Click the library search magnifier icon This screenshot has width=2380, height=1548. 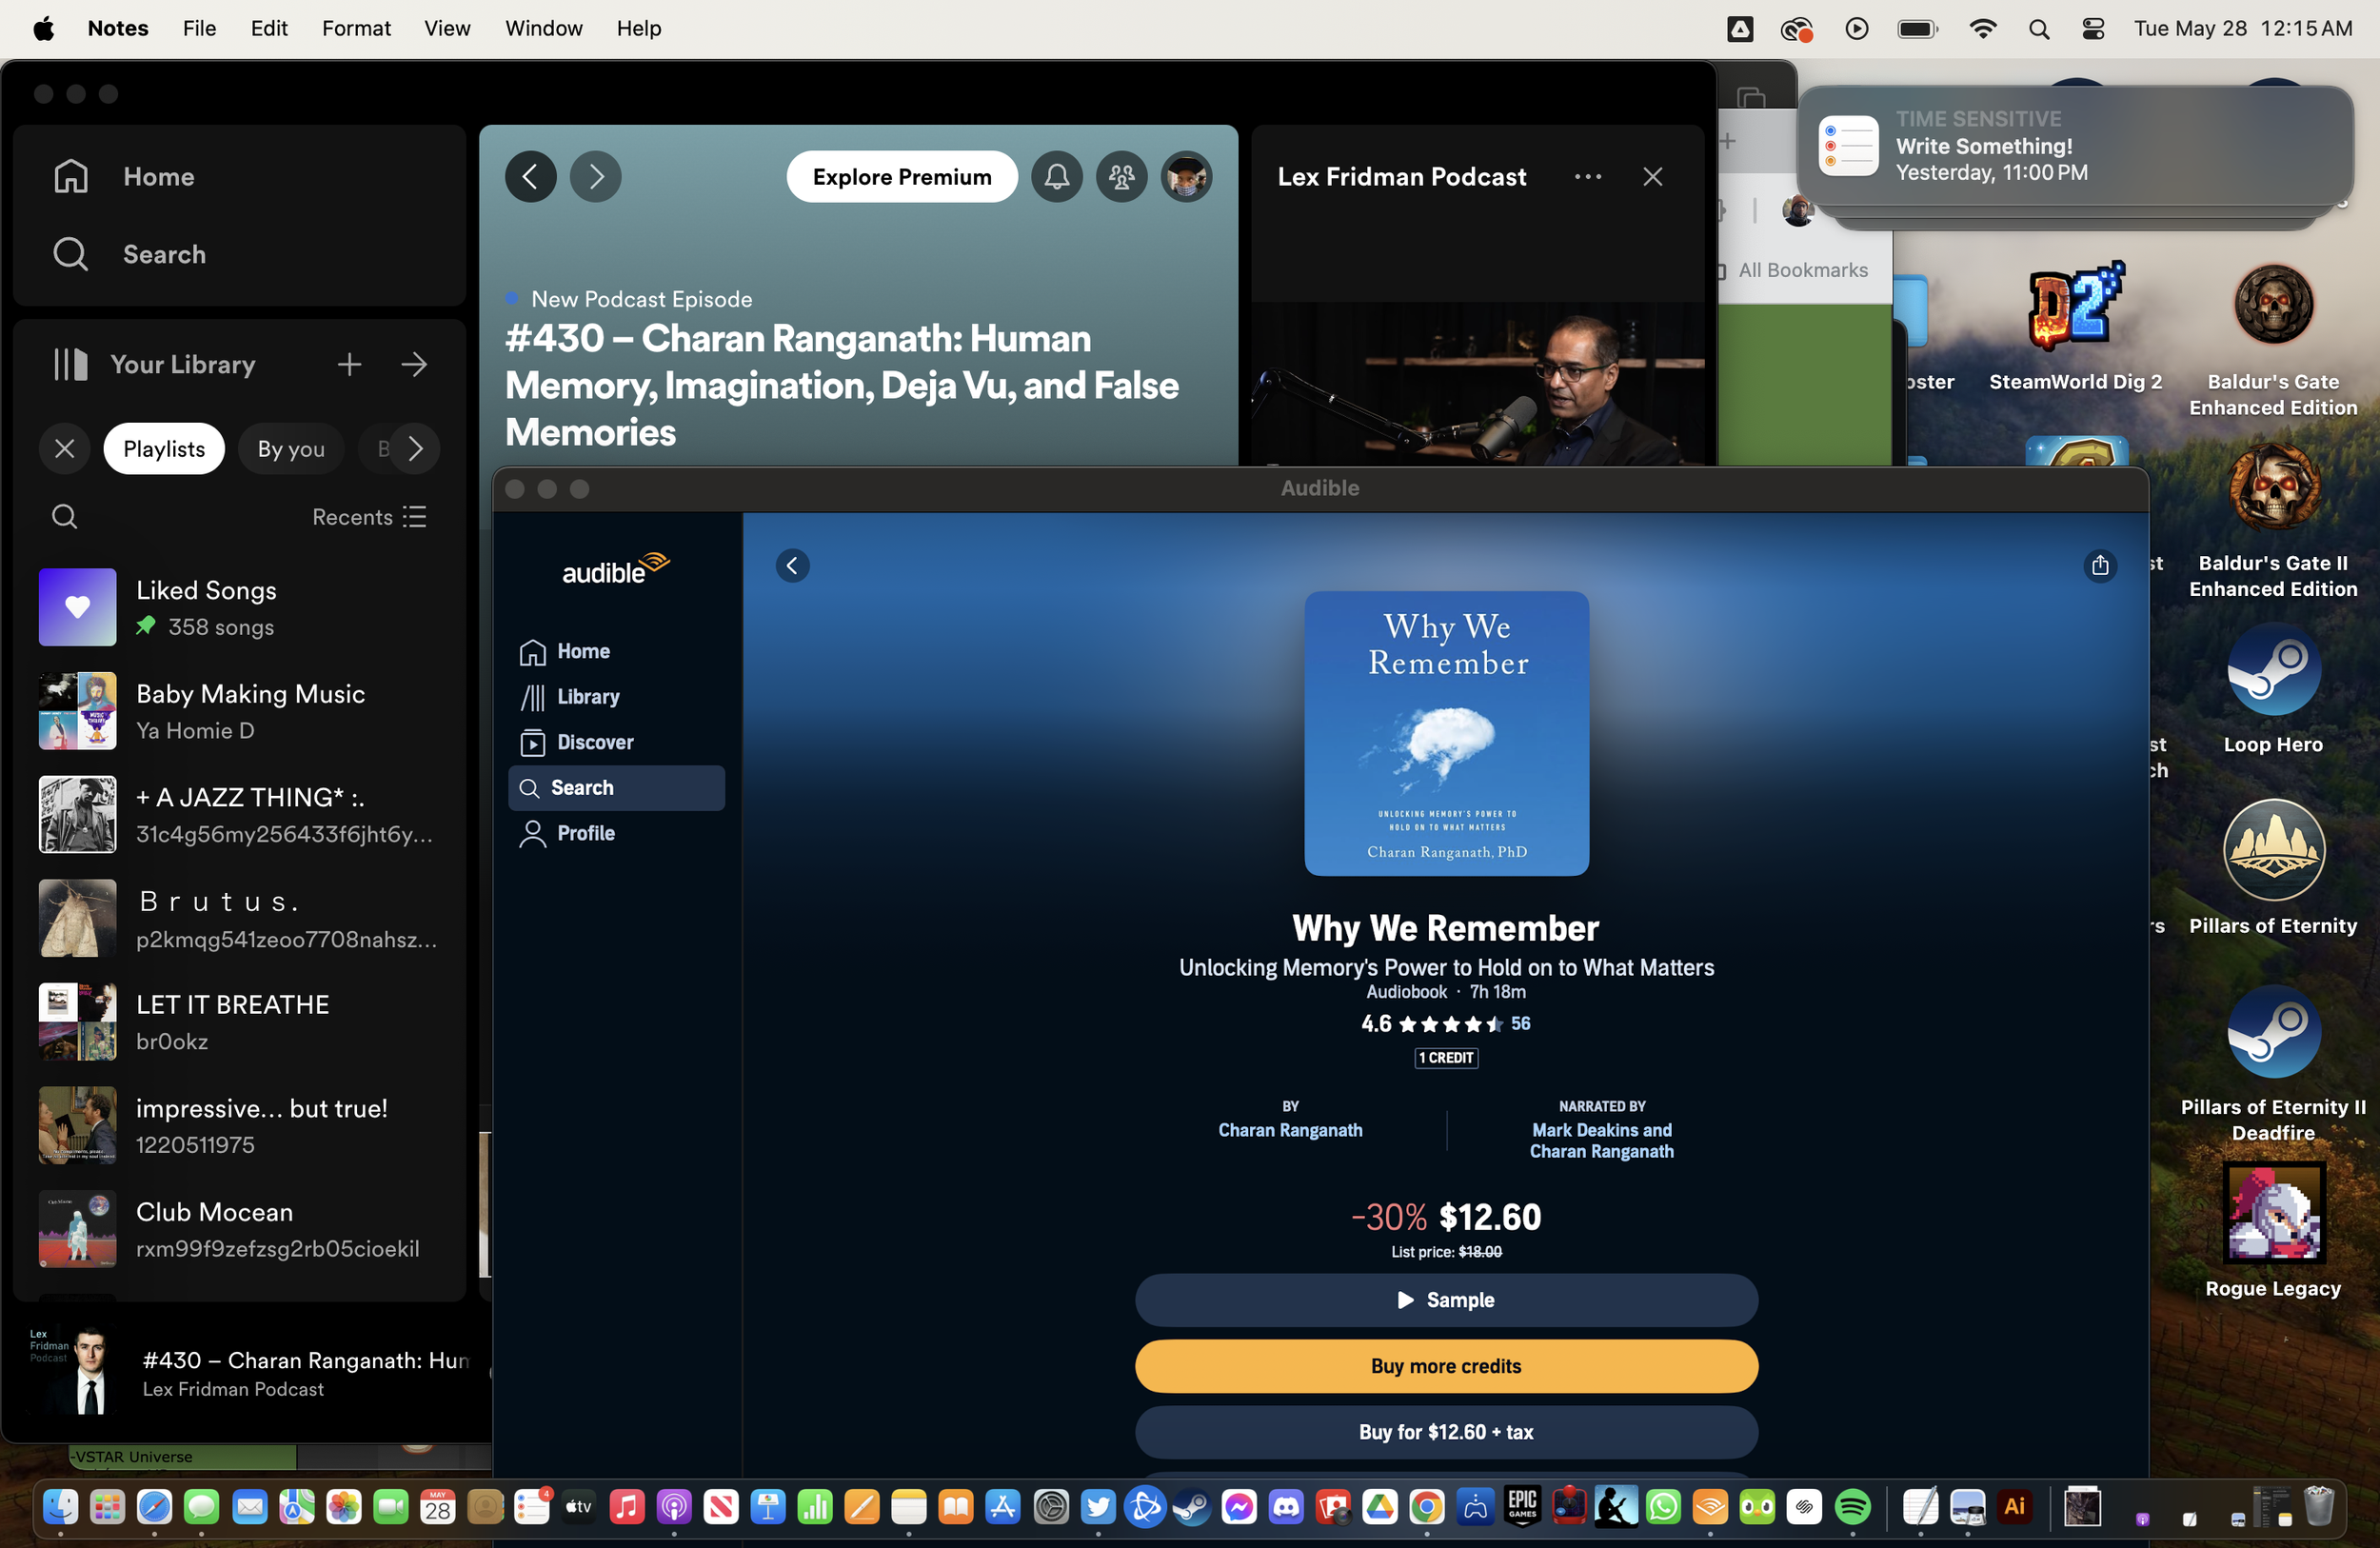click(65, 517)
